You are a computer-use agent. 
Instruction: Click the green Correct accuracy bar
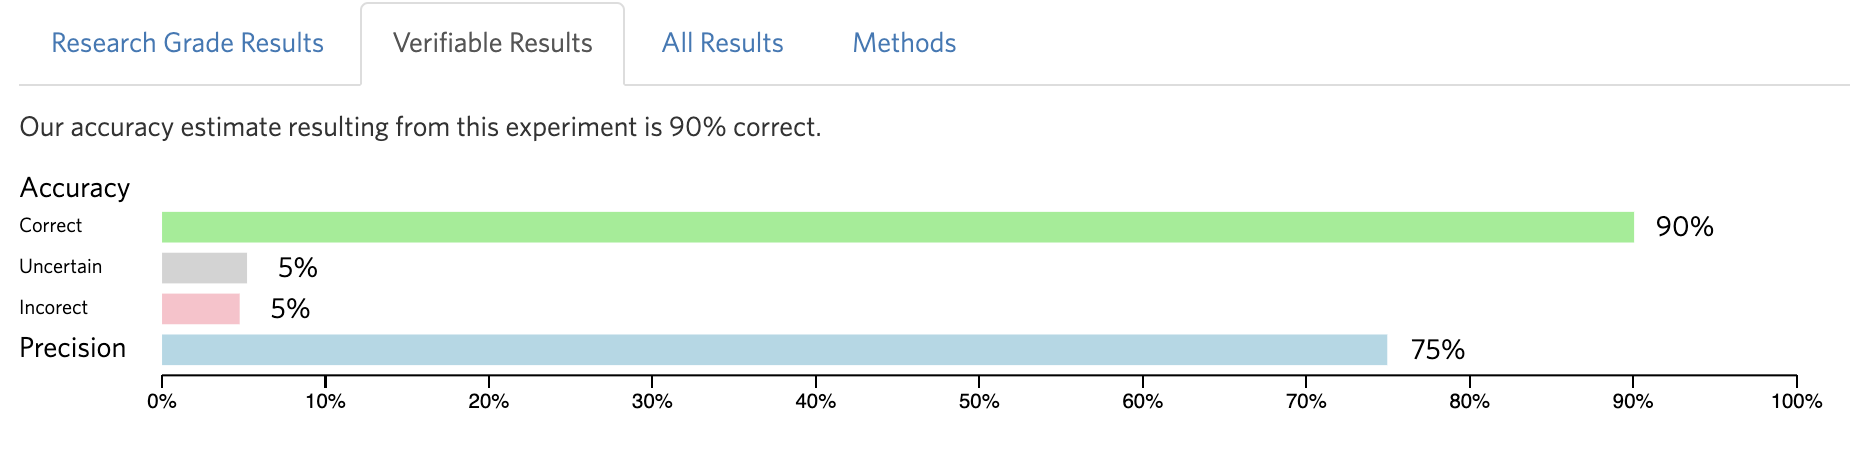pyautogui.click(x=898, y=227)
